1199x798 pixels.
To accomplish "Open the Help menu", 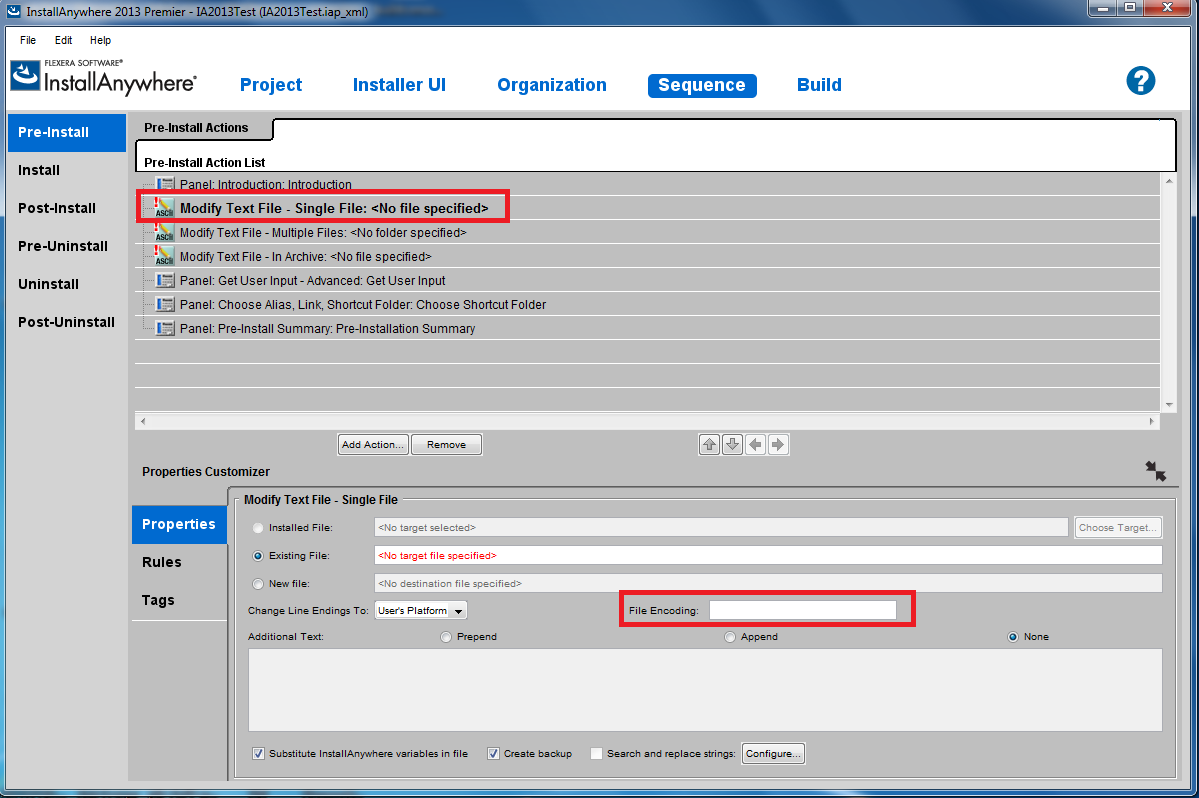I will 100,41.
